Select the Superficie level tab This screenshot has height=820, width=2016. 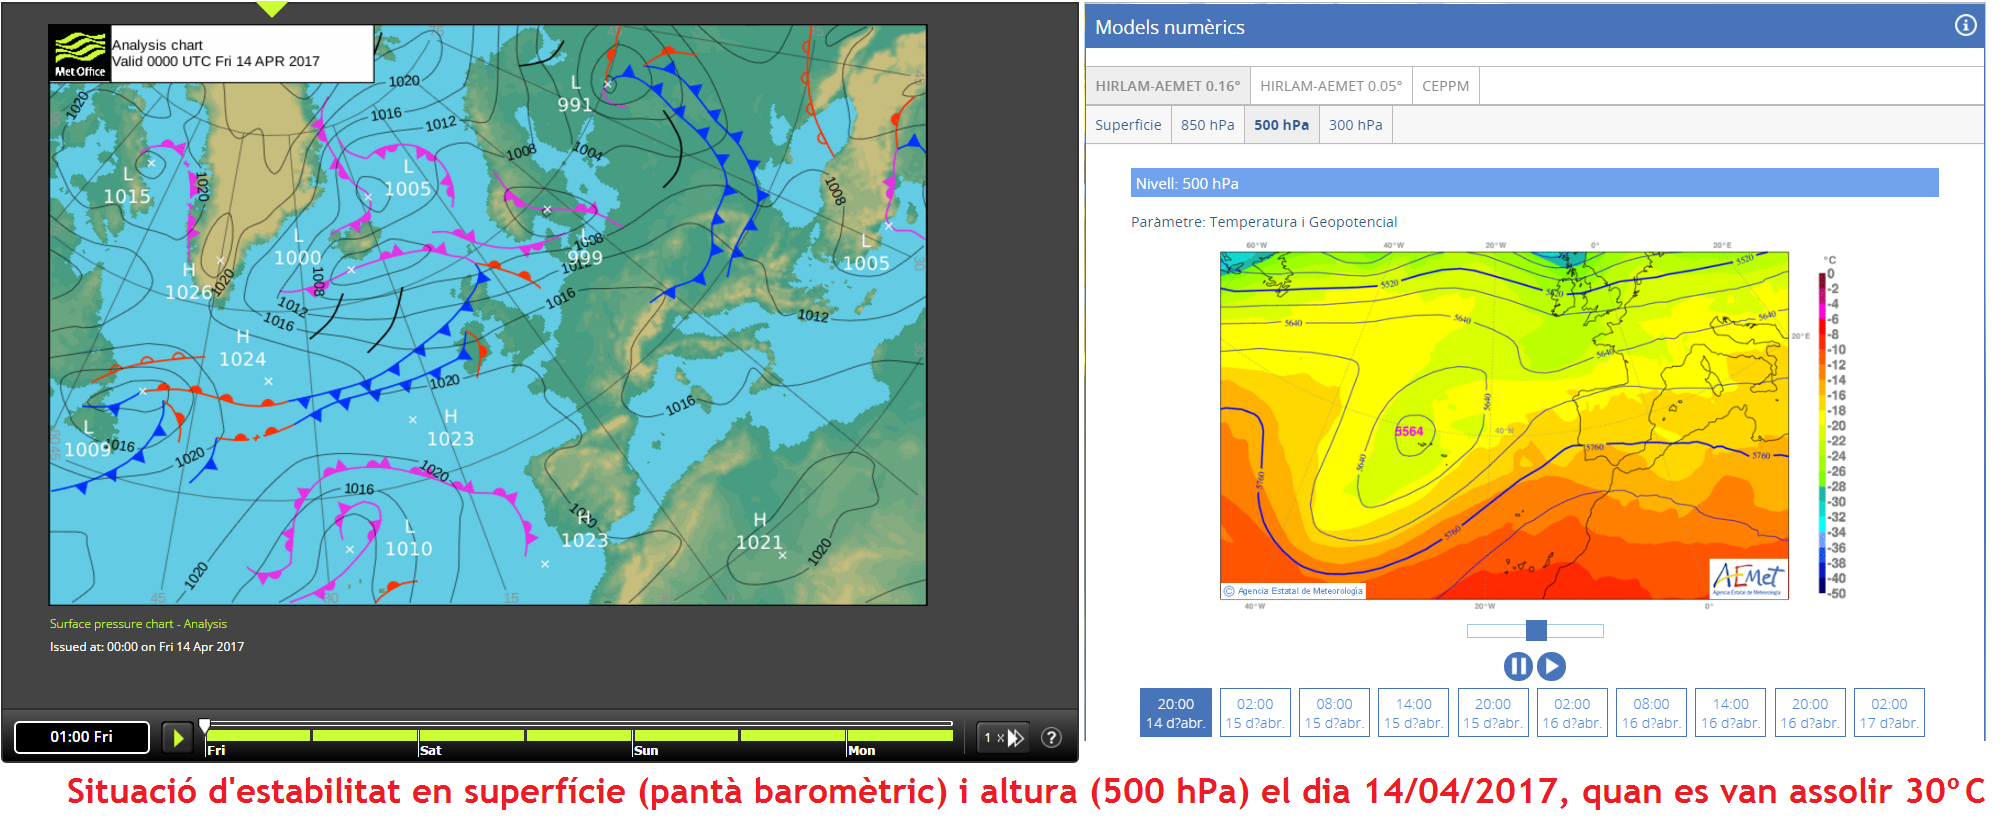[1128, 125]
